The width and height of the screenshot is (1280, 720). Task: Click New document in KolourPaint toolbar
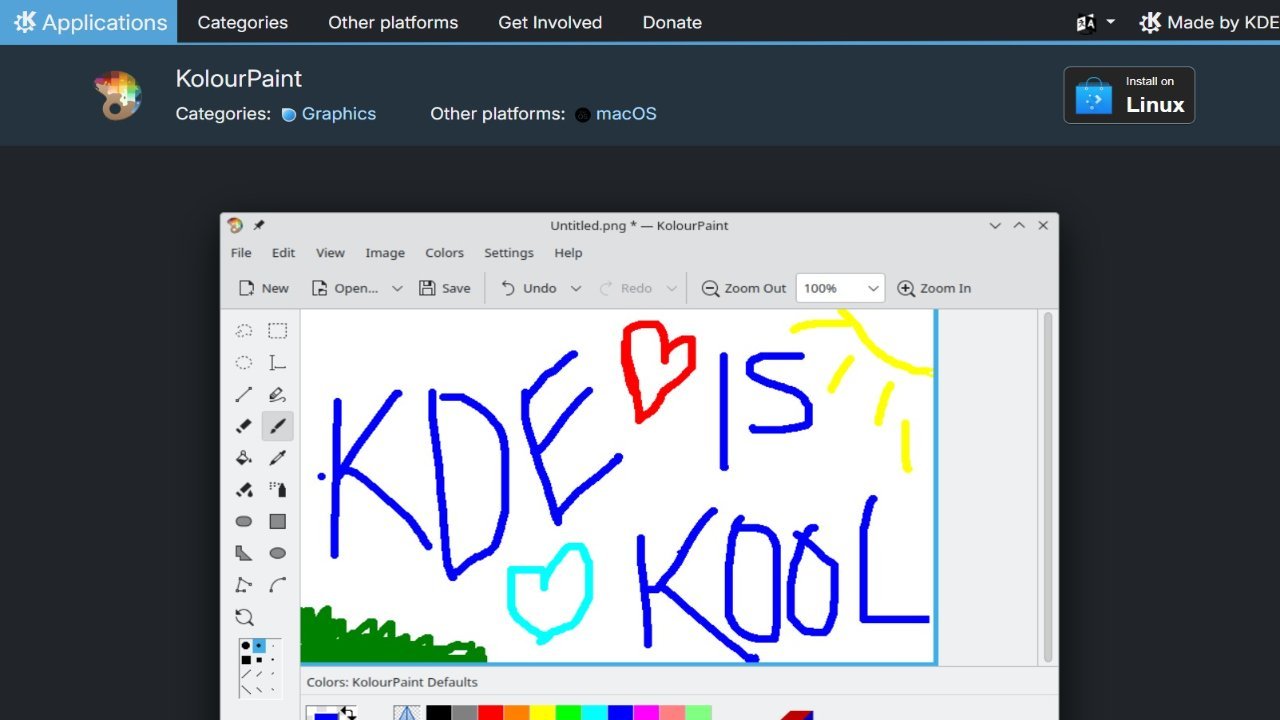point(264,288)
